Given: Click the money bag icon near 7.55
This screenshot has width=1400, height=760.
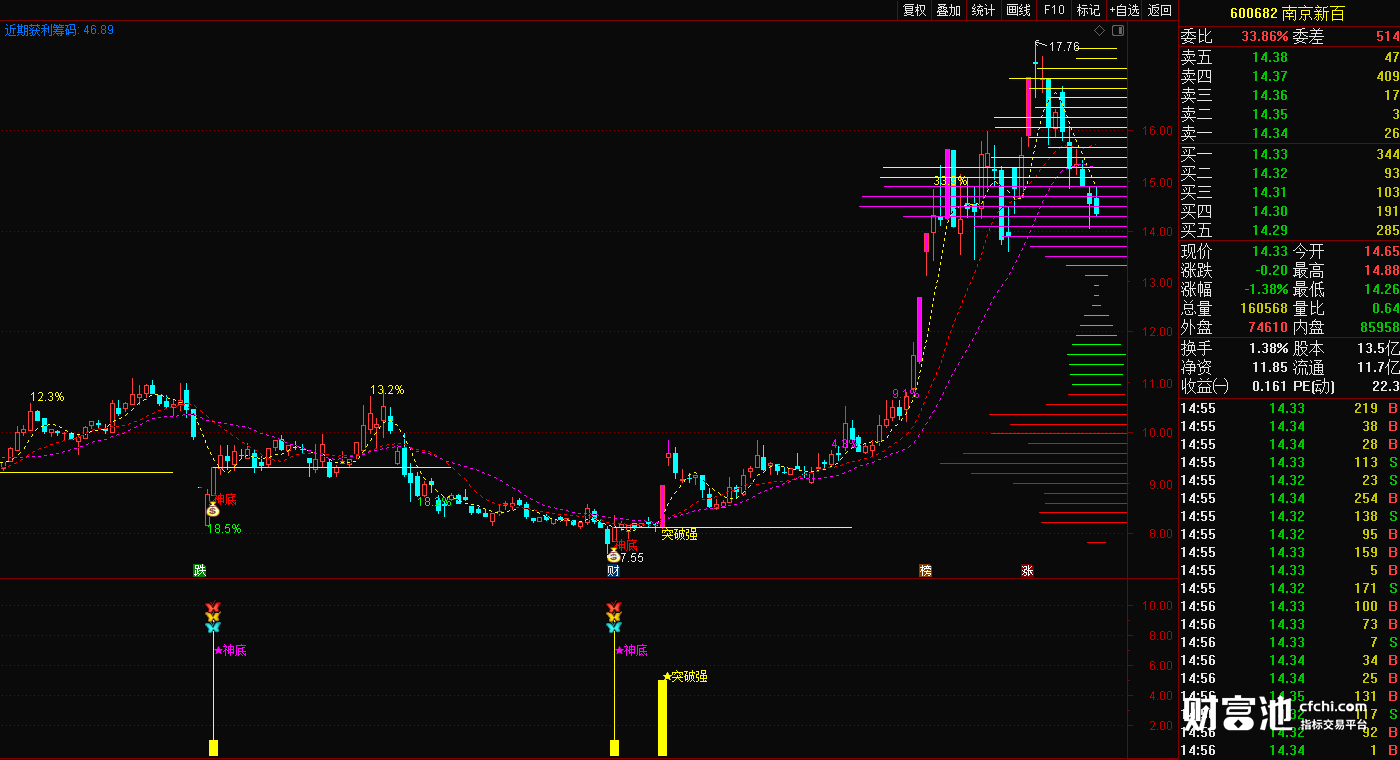Looking at the screenshot, I should (x=613, y=553).
